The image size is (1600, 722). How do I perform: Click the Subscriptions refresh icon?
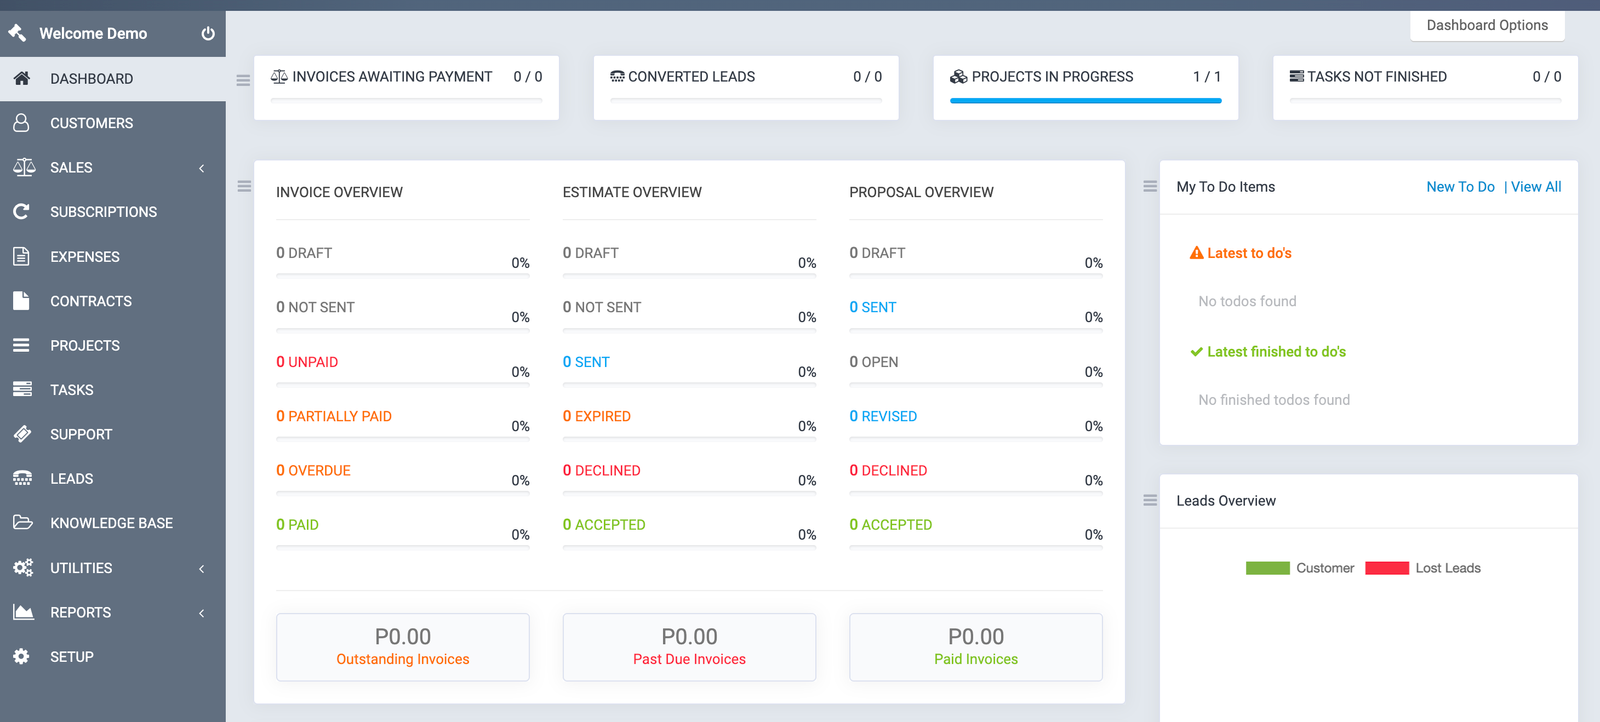coord(21,212)
